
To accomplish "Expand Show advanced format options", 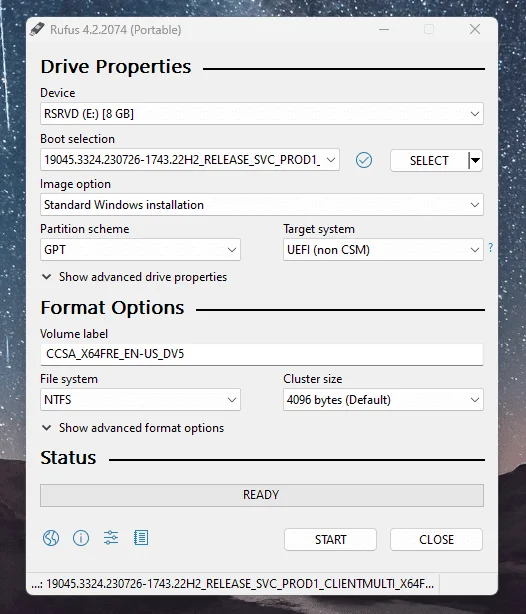I will coord(133,428).
